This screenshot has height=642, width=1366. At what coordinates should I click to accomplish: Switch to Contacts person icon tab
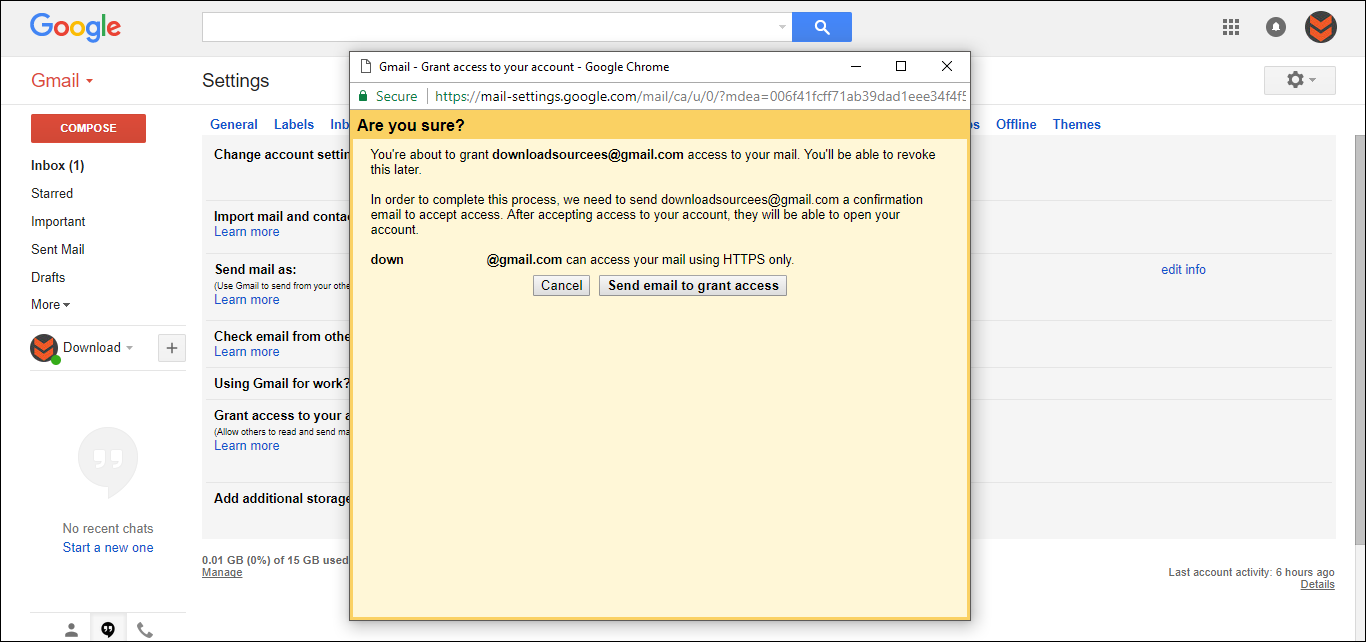[71, 629]
